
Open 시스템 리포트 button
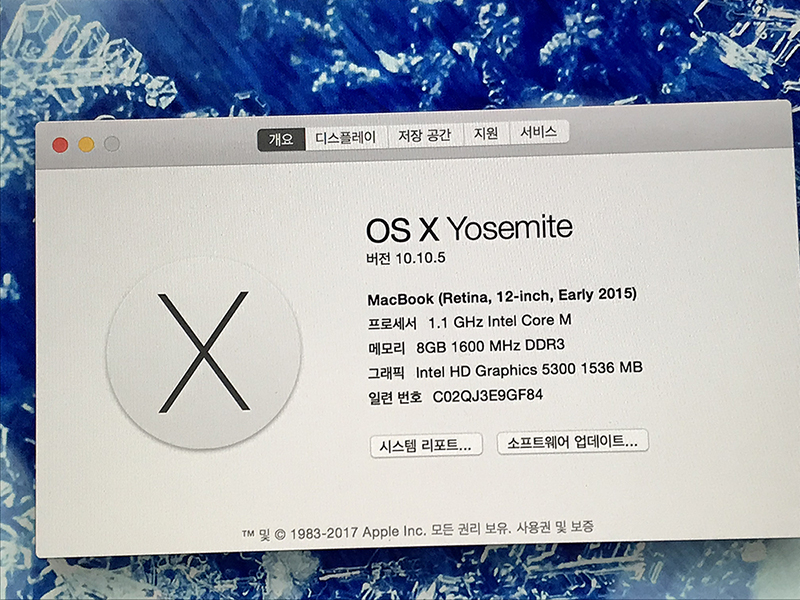coord(427,444)
